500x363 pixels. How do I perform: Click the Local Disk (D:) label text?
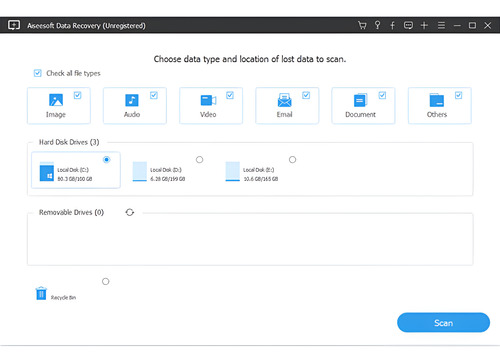pyautogui.click(x=166, y=170)
